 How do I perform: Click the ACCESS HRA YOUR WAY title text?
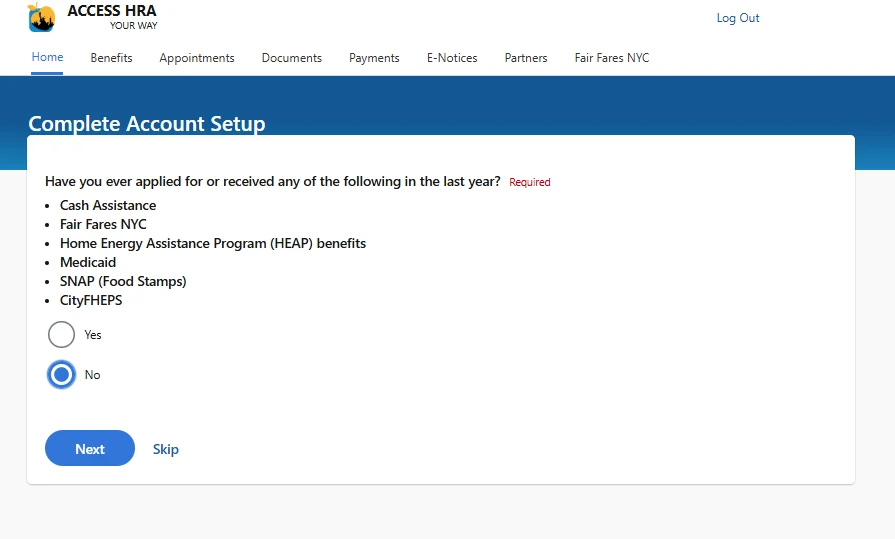tap(112, 17)
